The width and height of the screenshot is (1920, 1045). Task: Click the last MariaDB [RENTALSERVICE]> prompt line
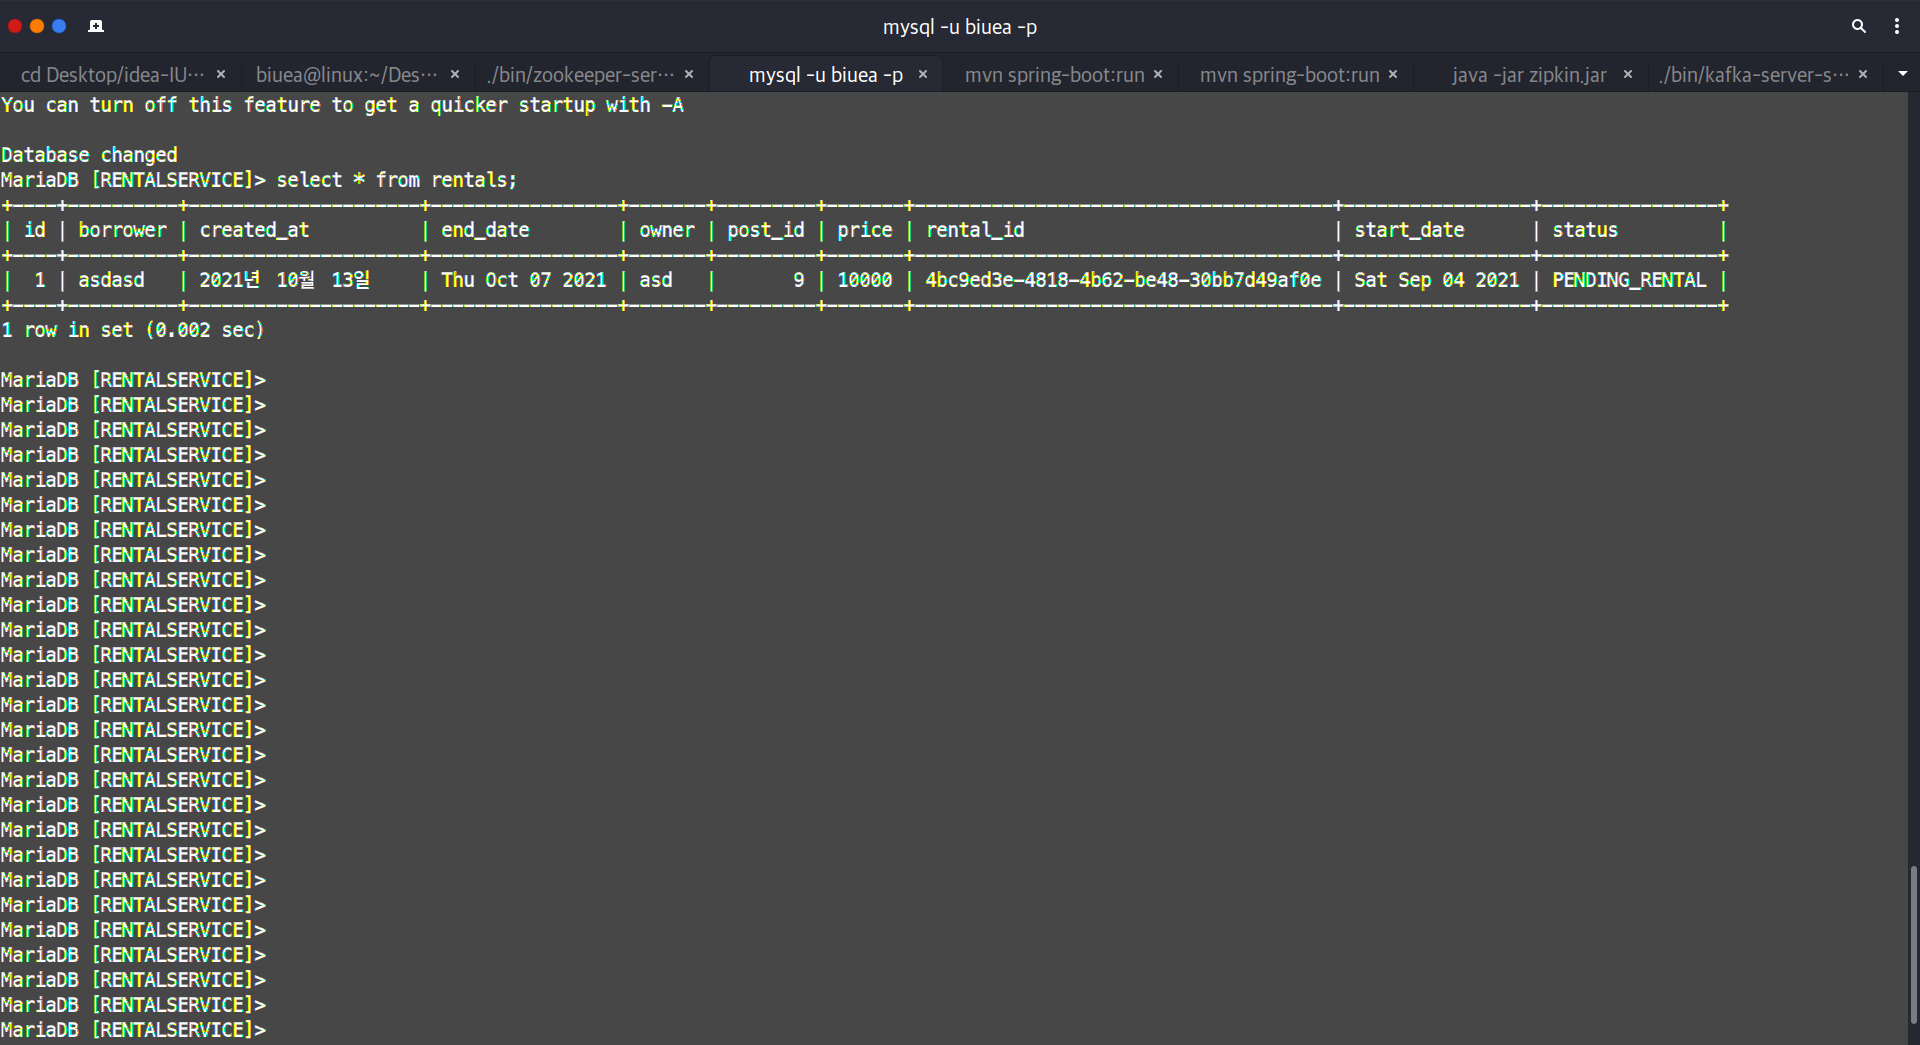133,1030
